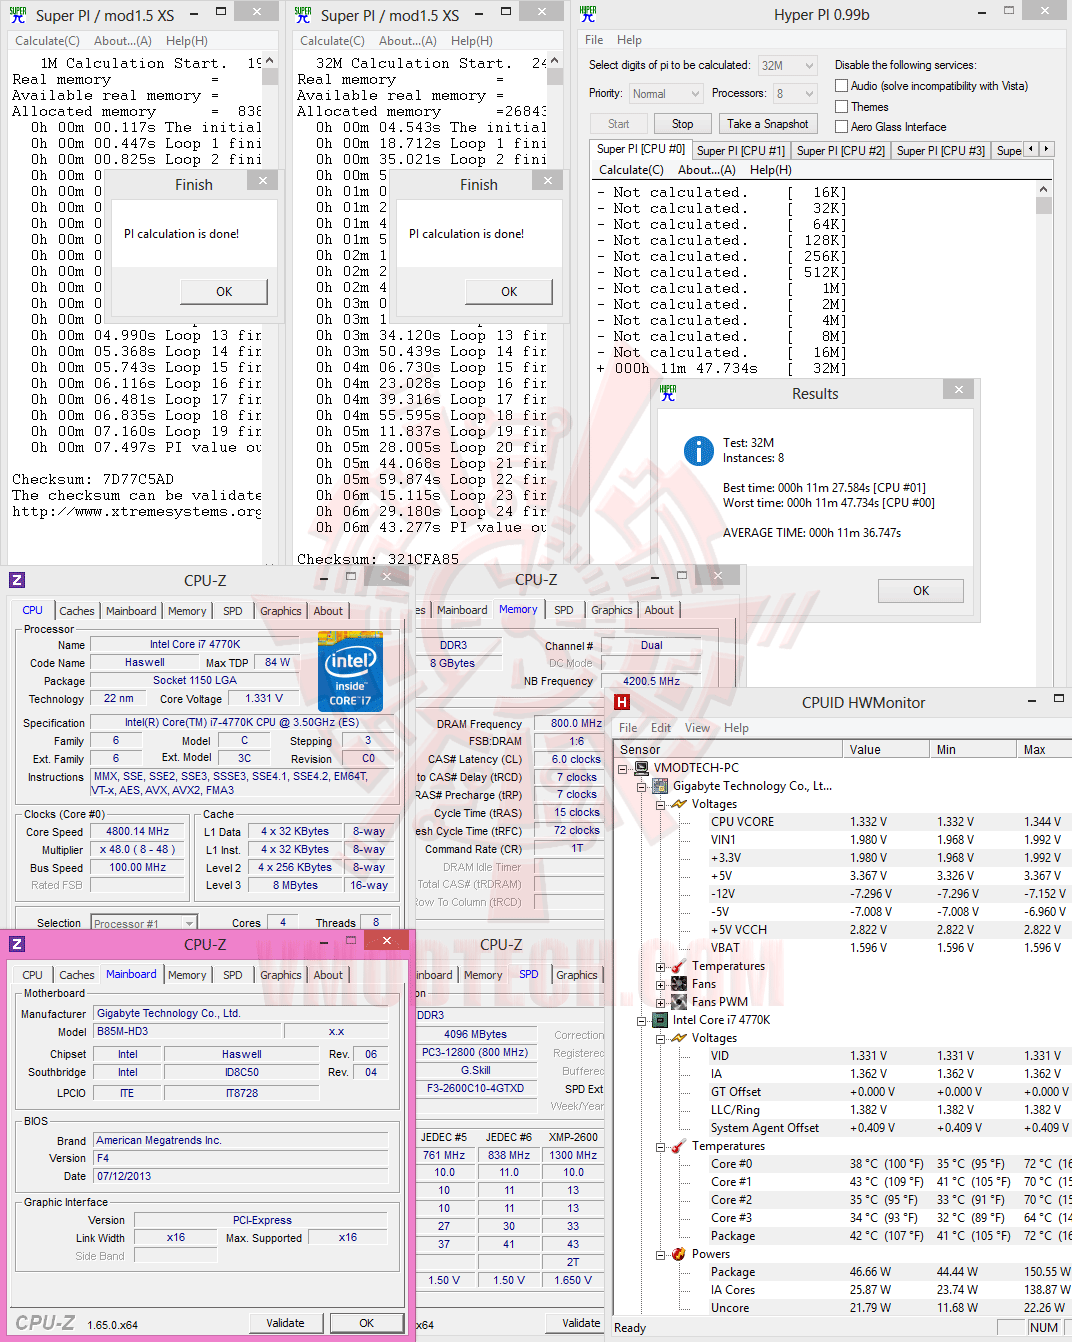This screenshot has height=1342, width=1072.
Task: Click the Voltages icon under Intel Core i7
Action: click(679, 1038)
